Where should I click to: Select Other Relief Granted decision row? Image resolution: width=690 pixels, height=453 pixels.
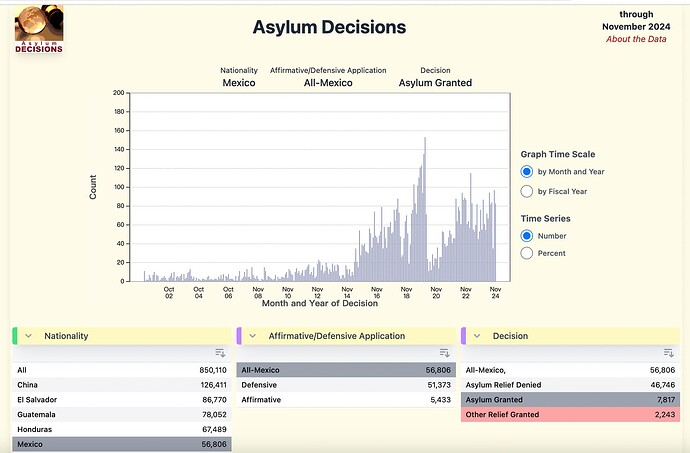click(x=570, y=414)
